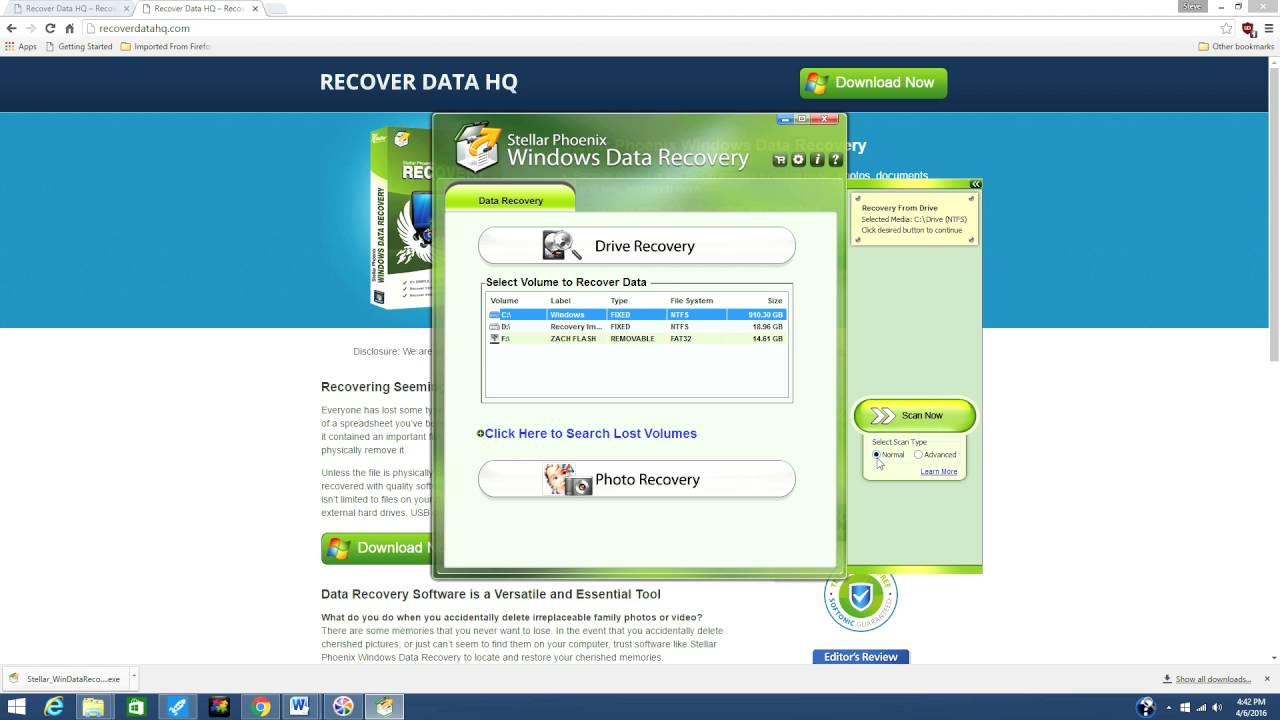The width and height of the screenshot is (1280, 720).
Task: Go back using the browser back arrow
Action: coord(12,28)
